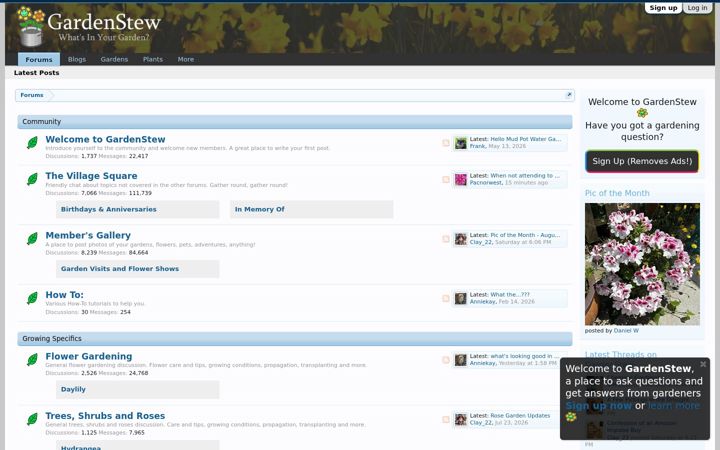The width and height of the screenshot is (720, 450).
Task: Open Member's Gallery forum
Action: (x=88, y=235)
